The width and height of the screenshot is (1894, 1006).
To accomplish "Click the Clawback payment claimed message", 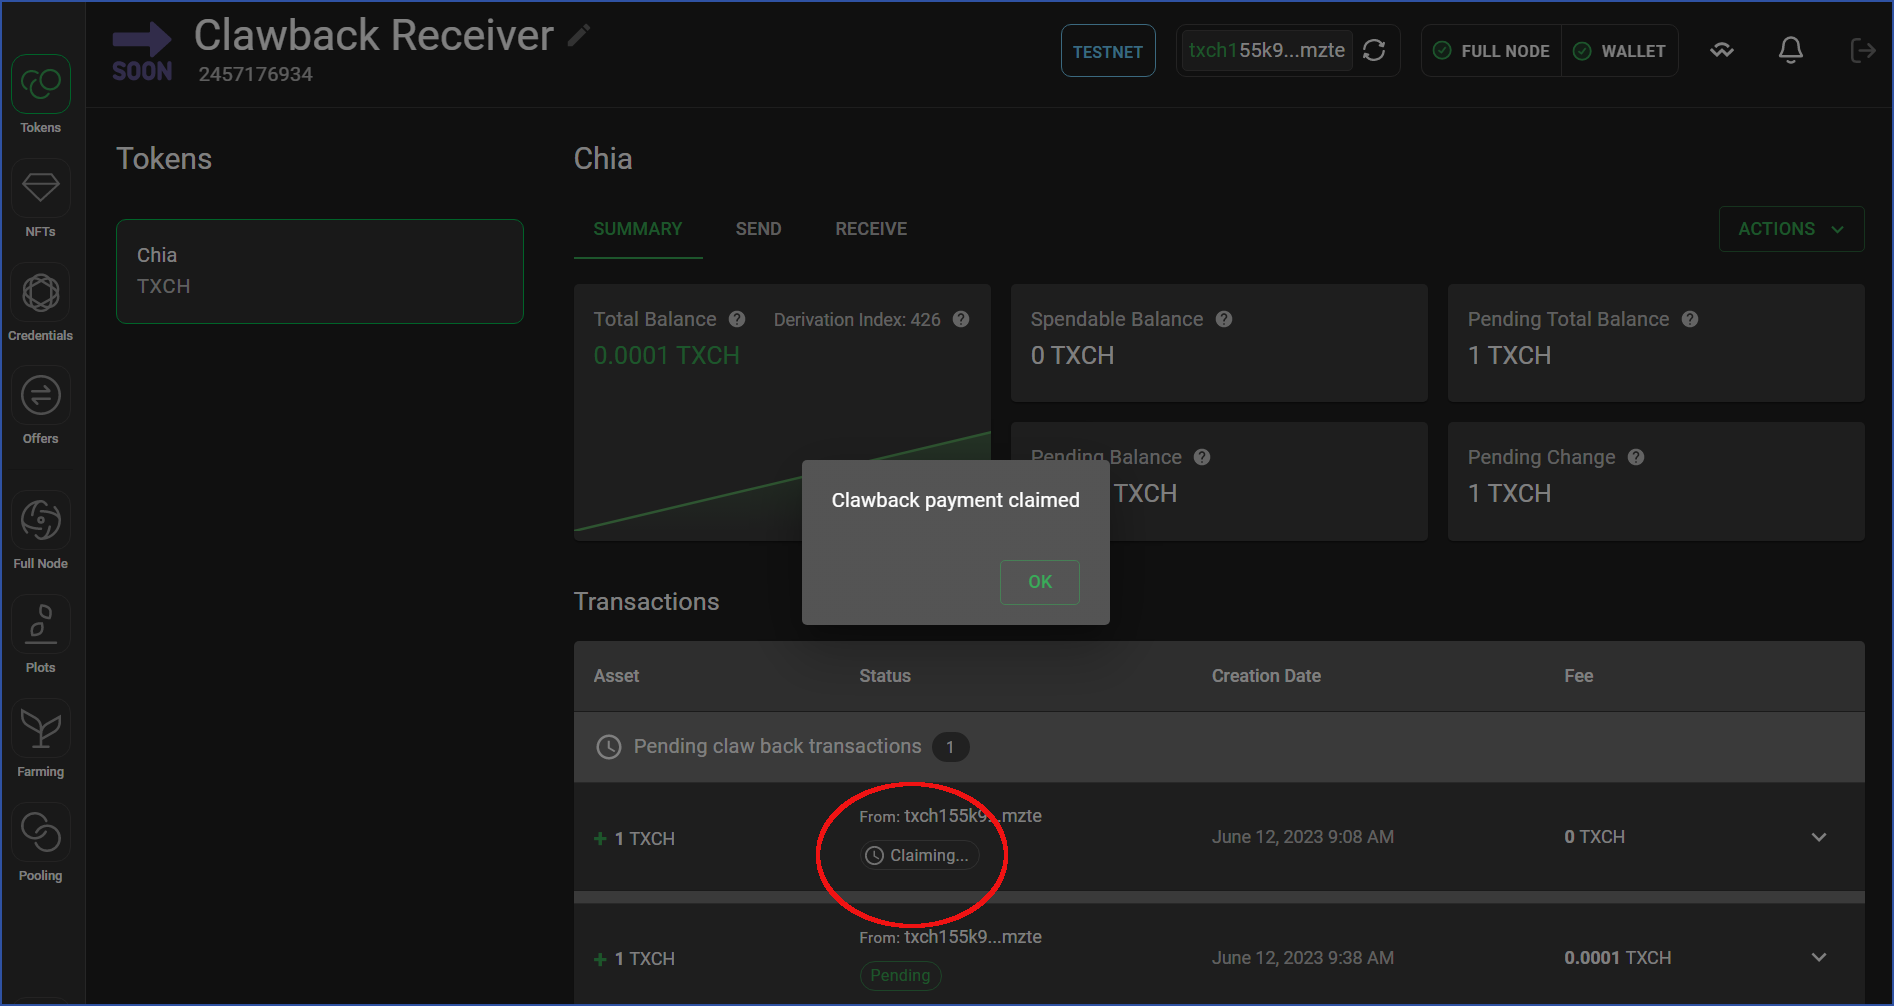I will point(956,500).
